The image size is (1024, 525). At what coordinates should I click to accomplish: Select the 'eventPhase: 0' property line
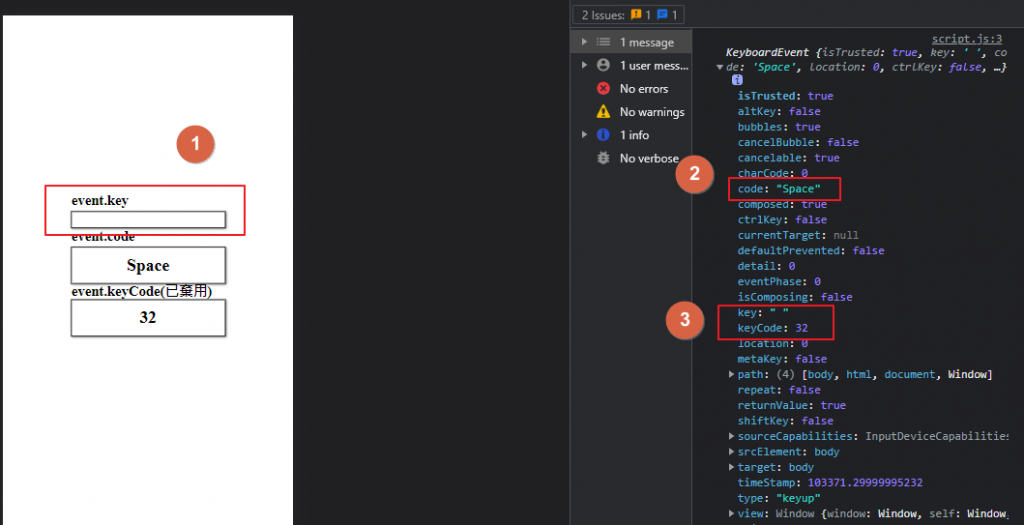click(779, 281)
